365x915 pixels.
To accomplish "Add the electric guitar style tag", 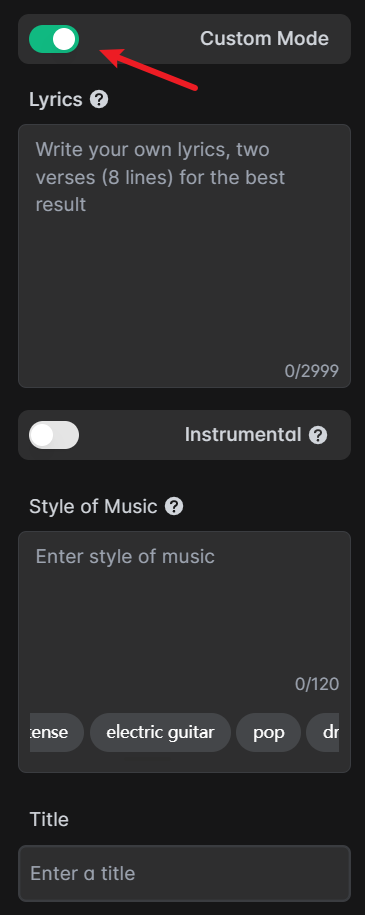I will 161,732.
